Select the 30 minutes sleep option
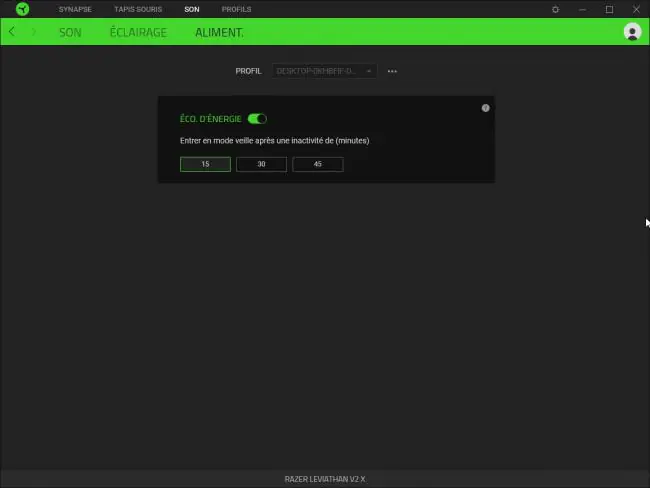The image size is (650, 488). tap(261, 164)
